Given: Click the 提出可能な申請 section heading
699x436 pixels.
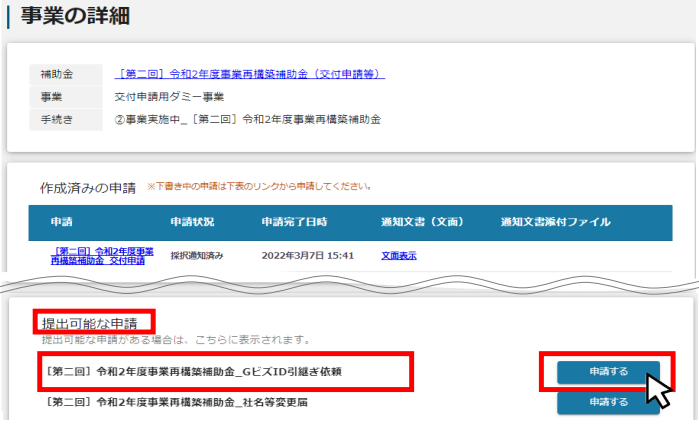Looking at the screenshot, I should 90,323.
